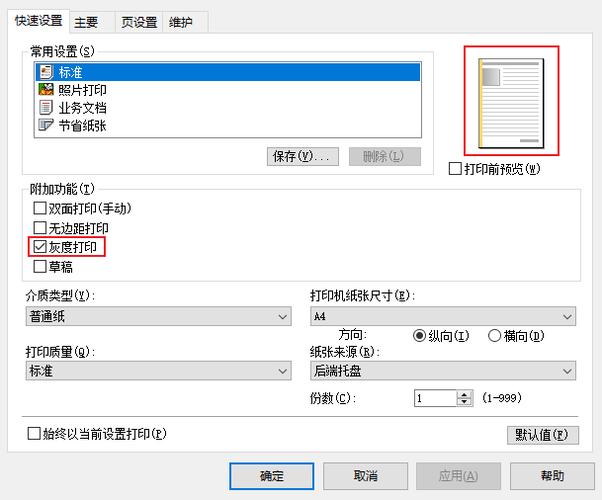Select 横向 landscape orientation
The height and width of the screenshot is (500, 602).
pos(494,336)
